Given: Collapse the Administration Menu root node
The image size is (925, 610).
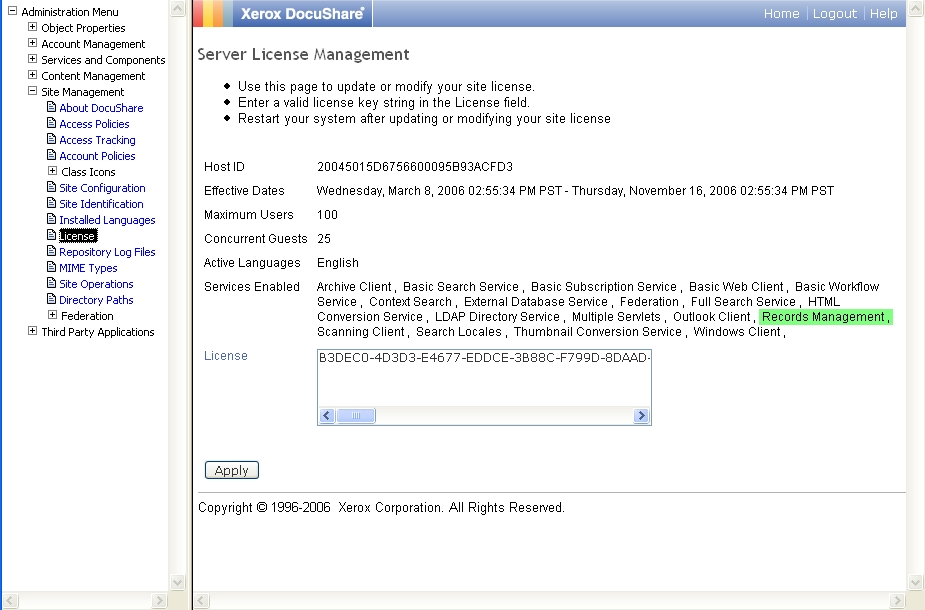Looking at the screenshot, I should tap(12, 11).
